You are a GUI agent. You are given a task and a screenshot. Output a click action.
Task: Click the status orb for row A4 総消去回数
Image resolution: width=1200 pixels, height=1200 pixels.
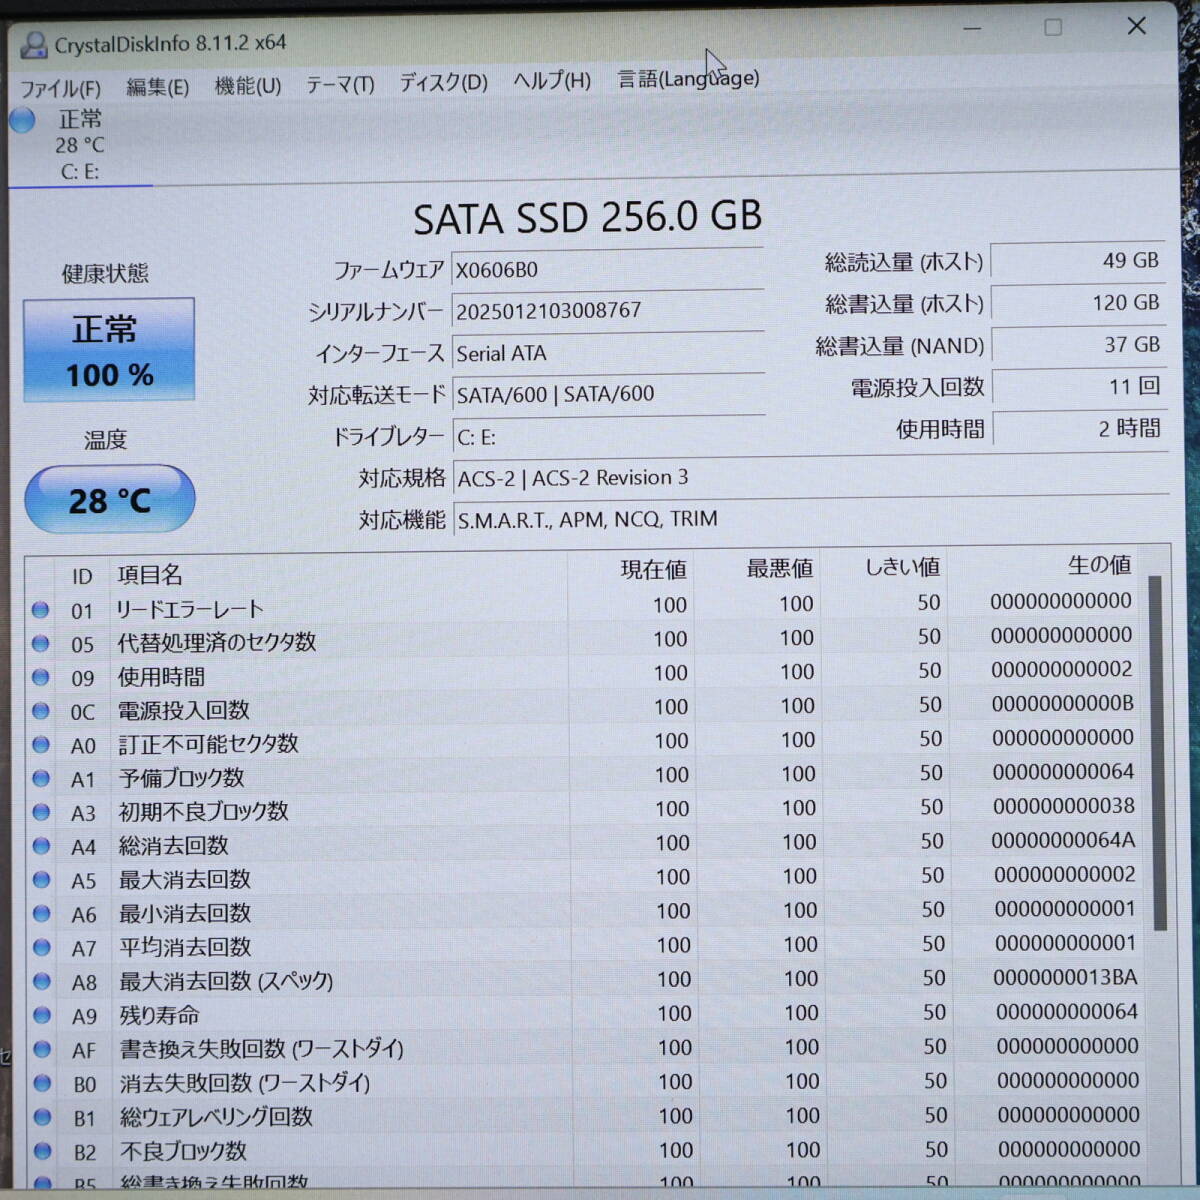coord(41,846)
